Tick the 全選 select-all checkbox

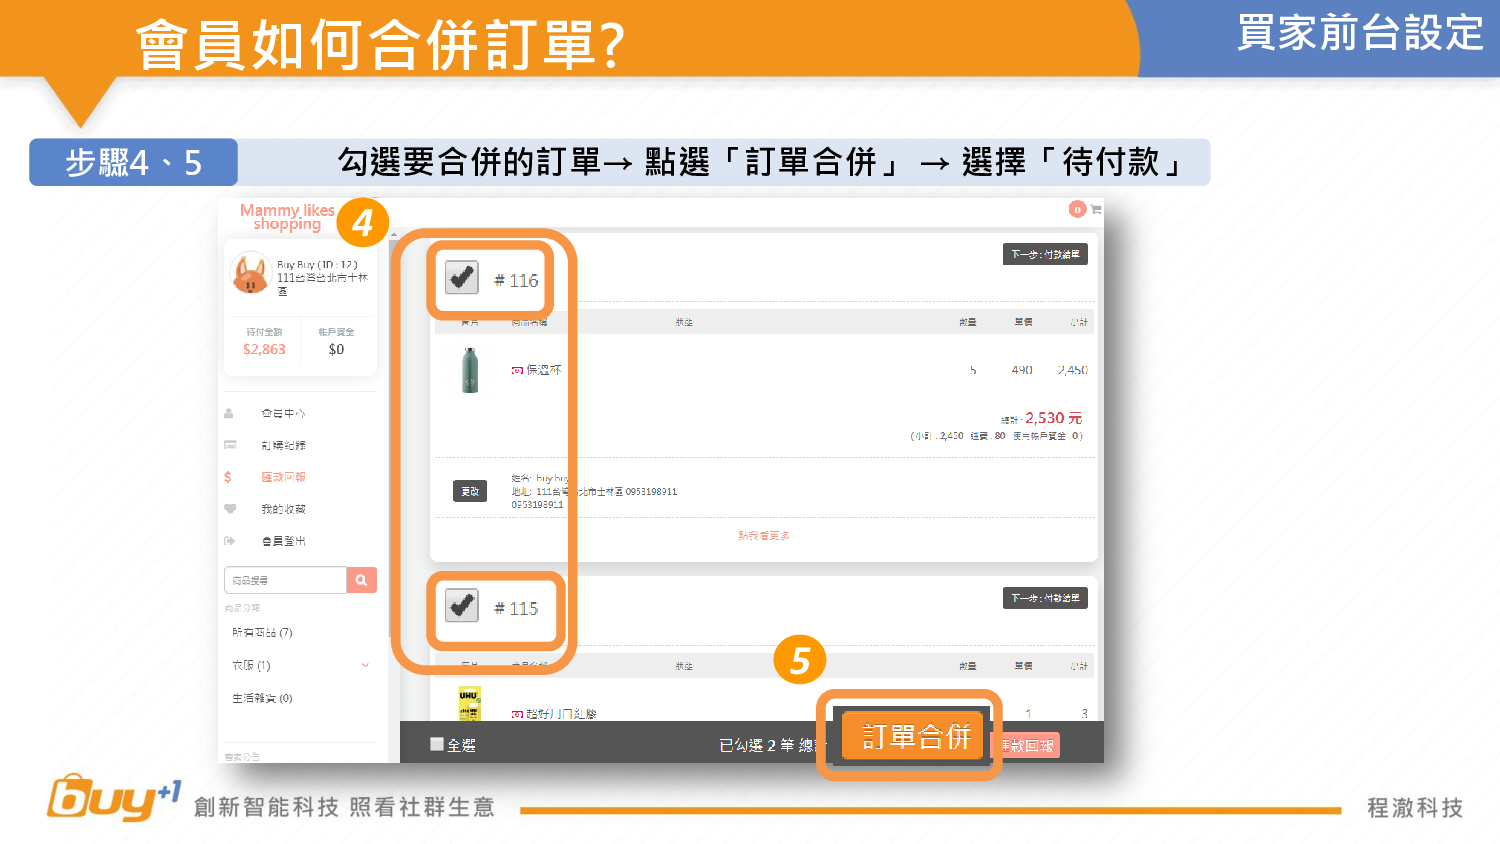437,744
